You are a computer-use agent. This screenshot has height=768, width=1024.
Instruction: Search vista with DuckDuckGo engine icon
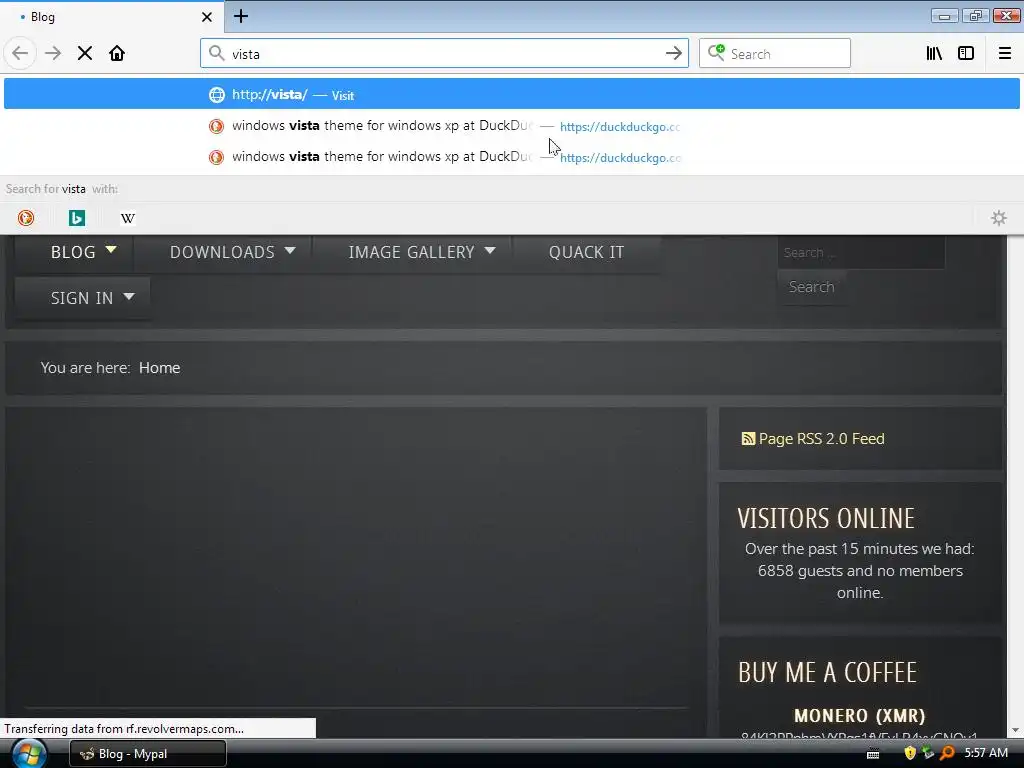(x=26, y=218)
